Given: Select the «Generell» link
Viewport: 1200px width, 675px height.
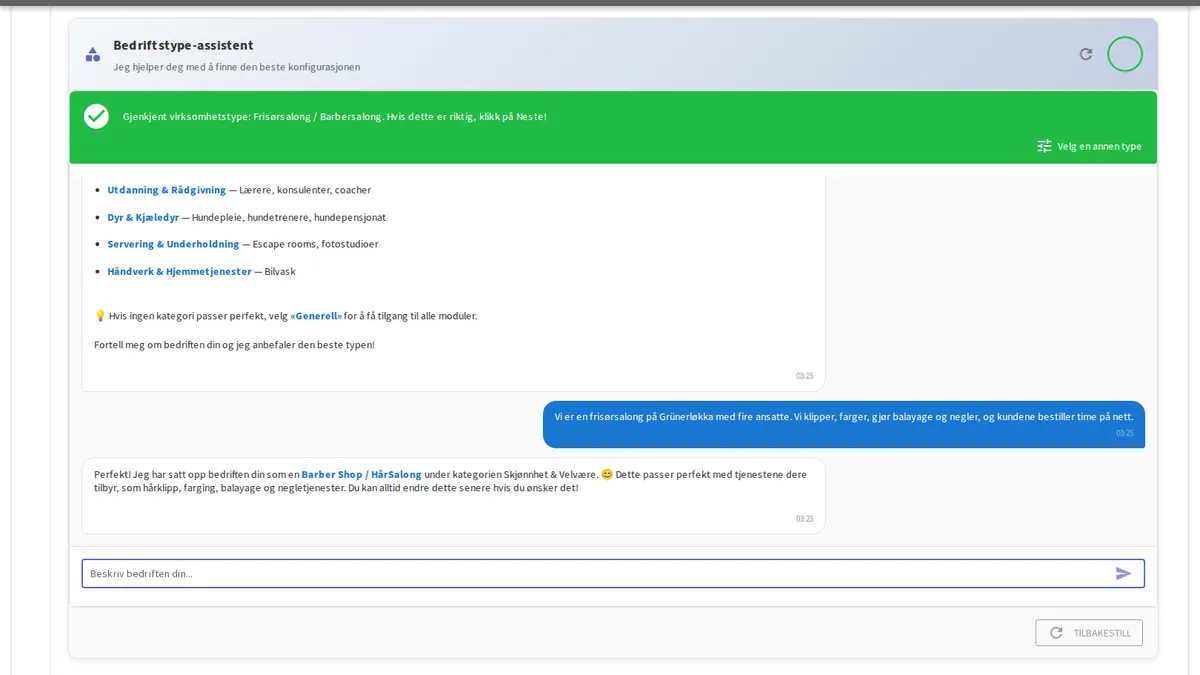Looking at the screenshot, I should 316,316.
